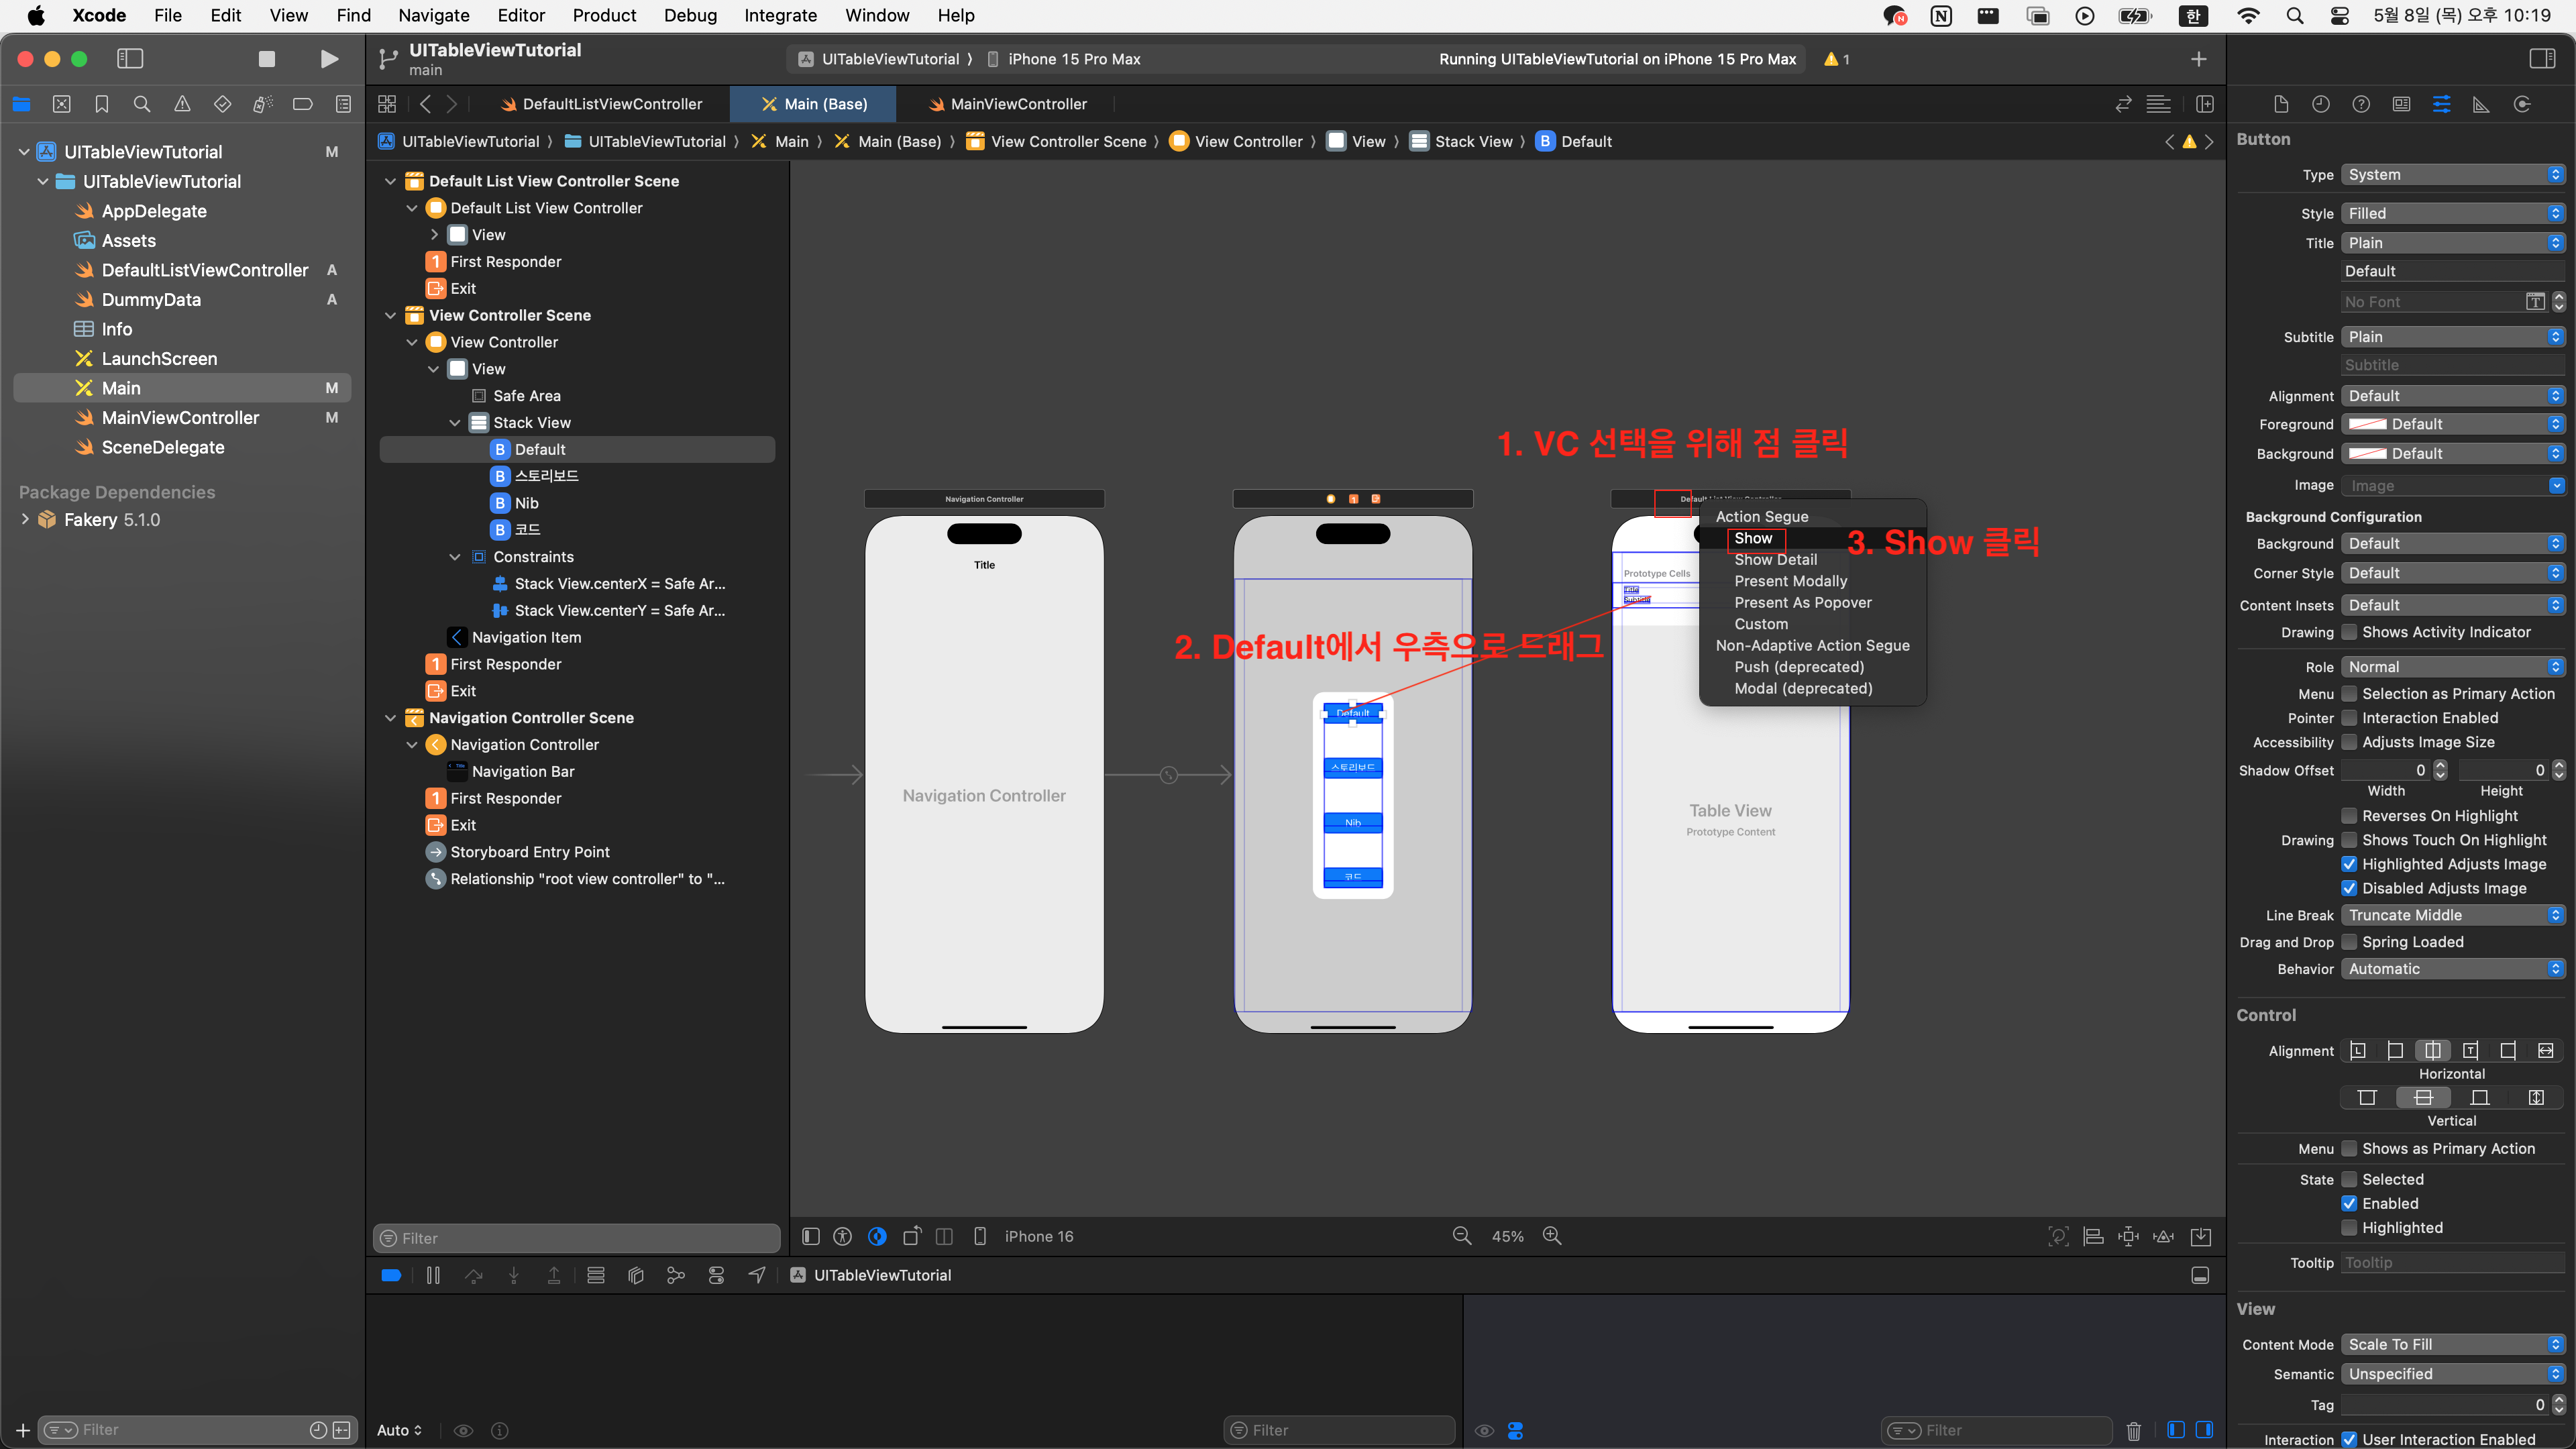
Task: Collapse Default List View Controller Scene
Action: coord(391,181)
